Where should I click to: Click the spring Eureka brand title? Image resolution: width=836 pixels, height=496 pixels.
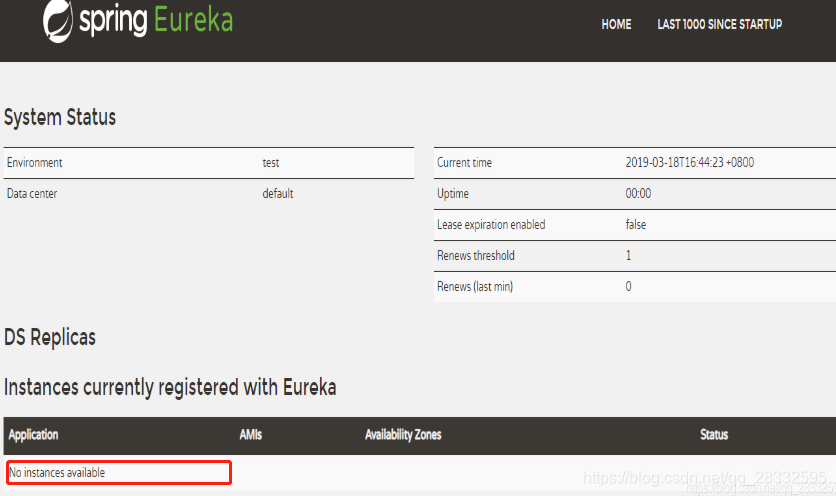(x=156, y=20)
